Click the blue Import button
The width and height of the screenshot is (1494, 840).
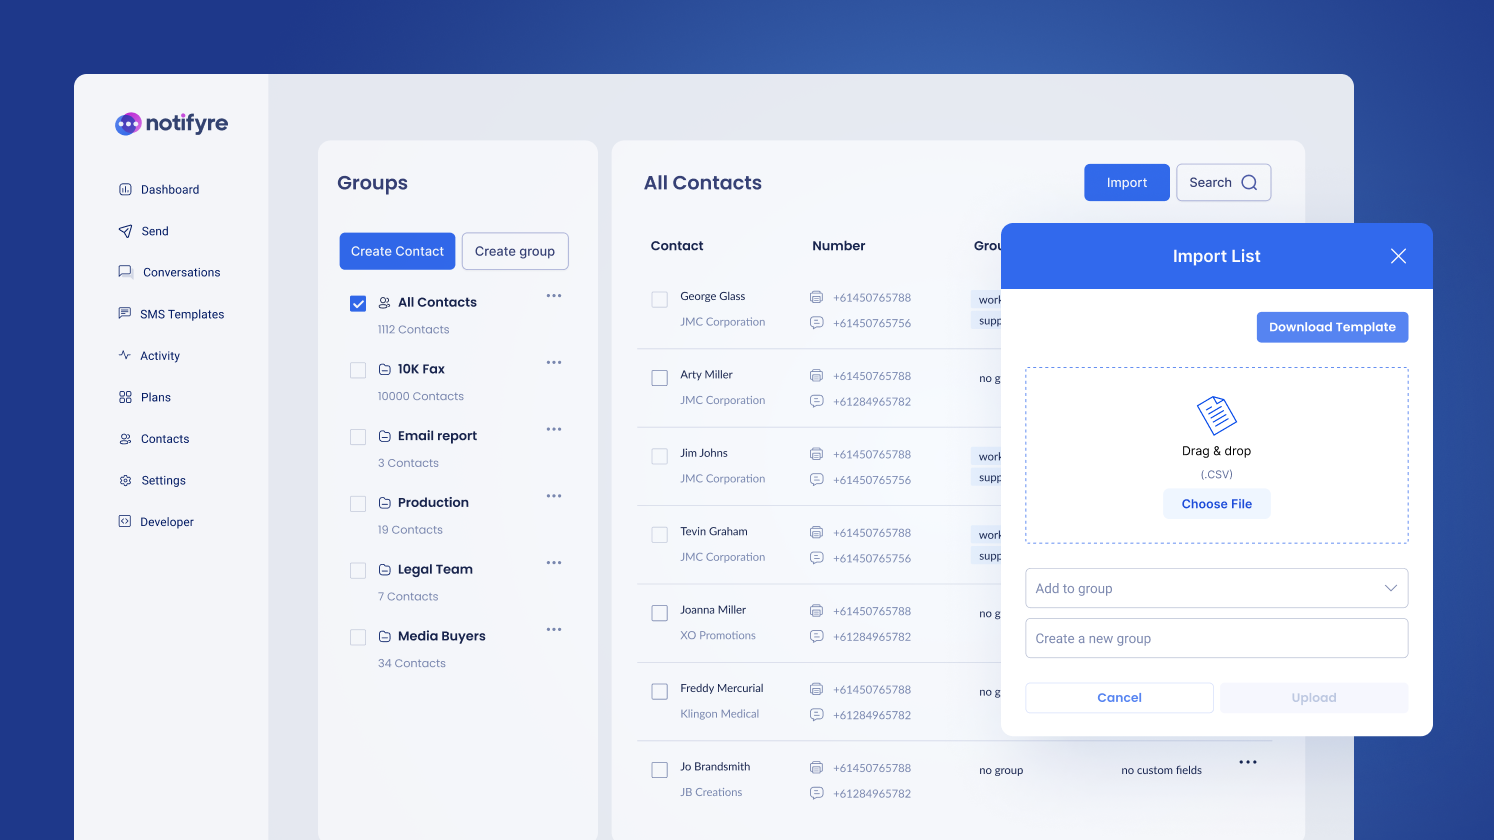[x=1127, y=182]
